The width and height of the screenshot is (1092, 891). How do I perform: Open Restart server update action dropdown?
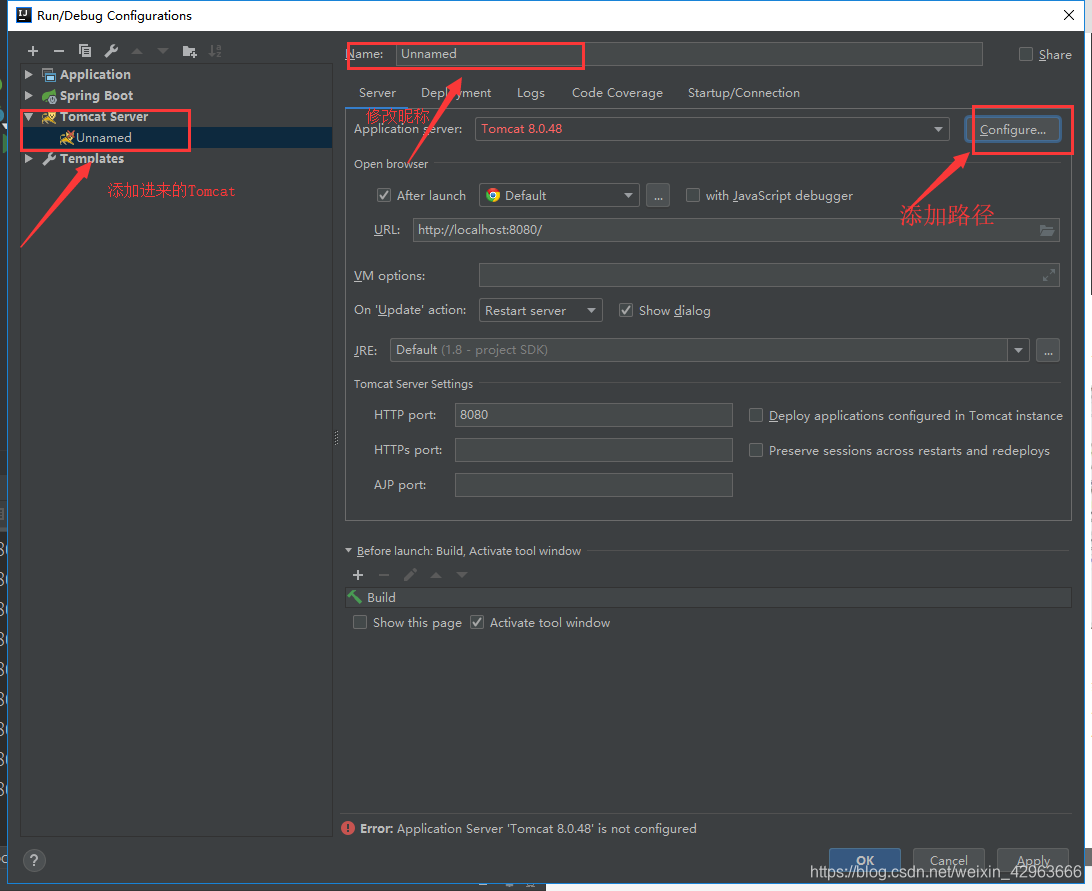(540, 311)
